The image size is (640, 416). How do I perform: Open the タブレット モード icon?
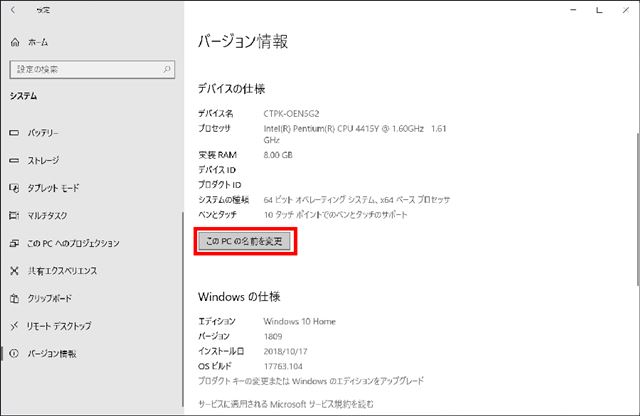pos(14,188)
